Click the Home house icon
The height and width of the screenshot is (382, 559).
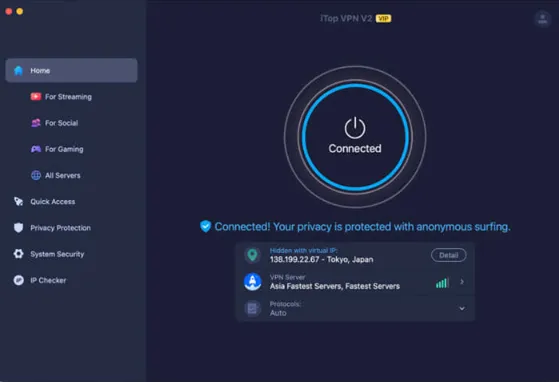(19, 71)
